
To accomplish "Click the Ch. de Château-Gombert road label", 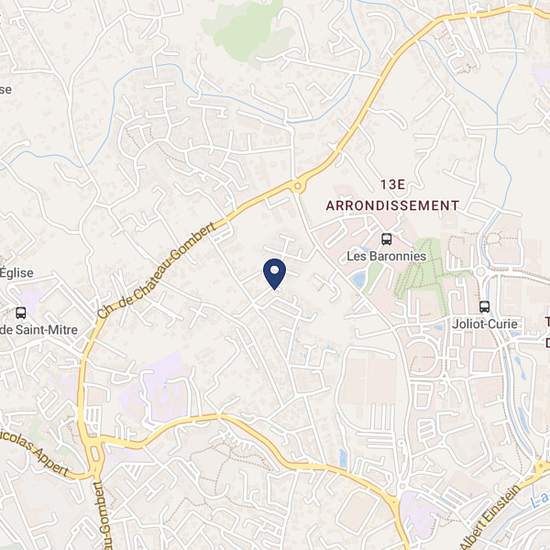I will click(x=157, y=270).
